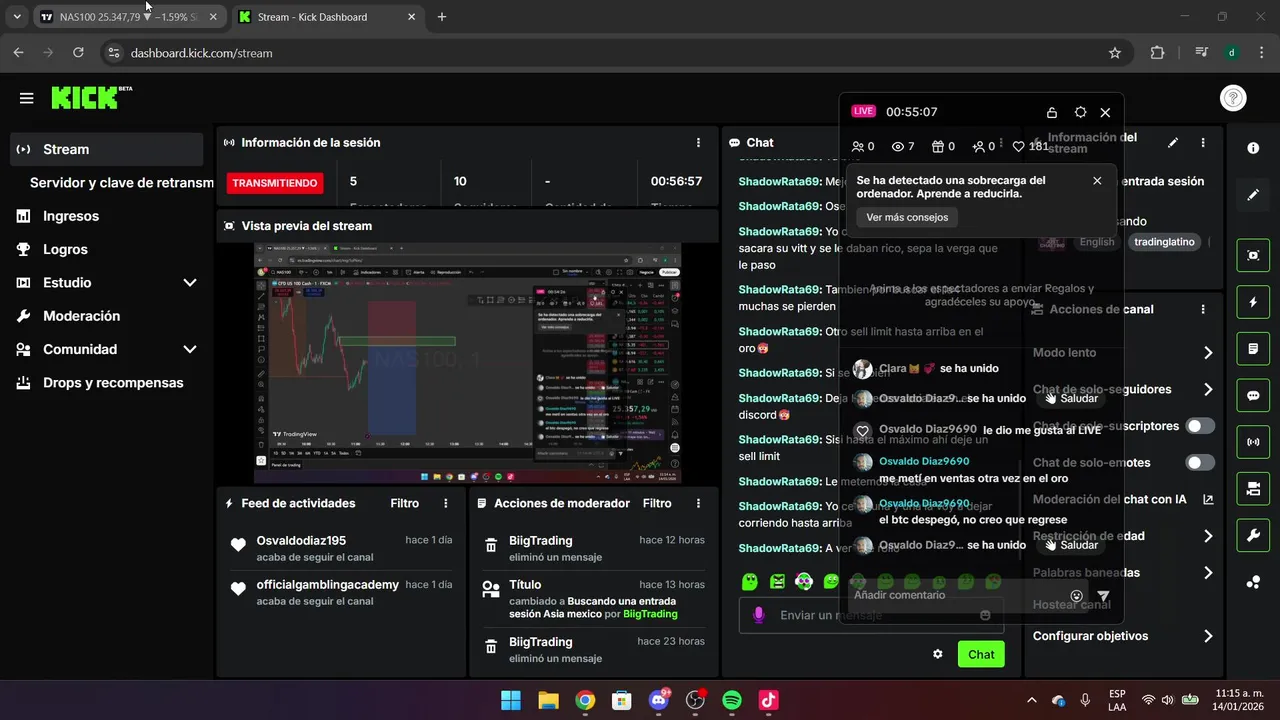Image resolution: width=1280 pixels, height=720 pixels.
Task: Open the Spotify taskbar icon
Action: tap(732, 700)
